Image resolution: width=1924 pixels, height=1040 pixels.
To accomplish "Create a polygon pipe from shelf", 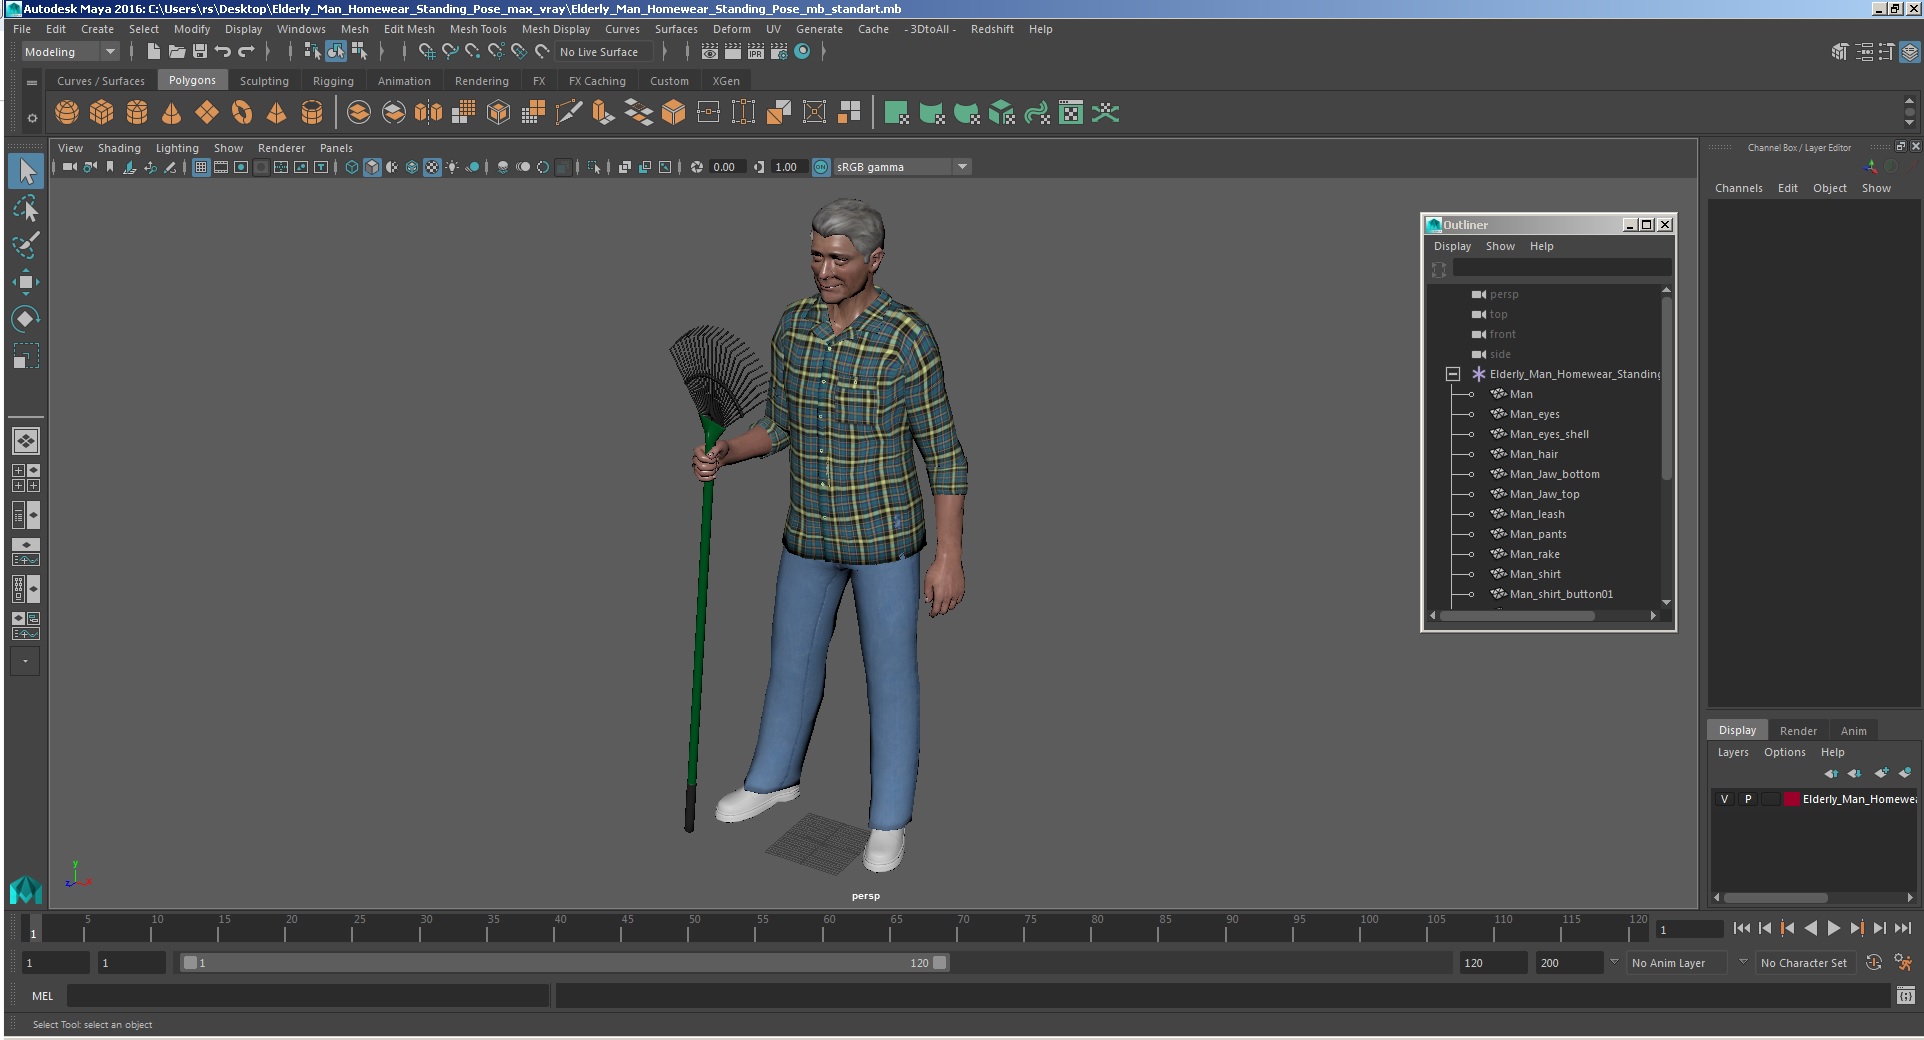I will click(x=312, y=113).
